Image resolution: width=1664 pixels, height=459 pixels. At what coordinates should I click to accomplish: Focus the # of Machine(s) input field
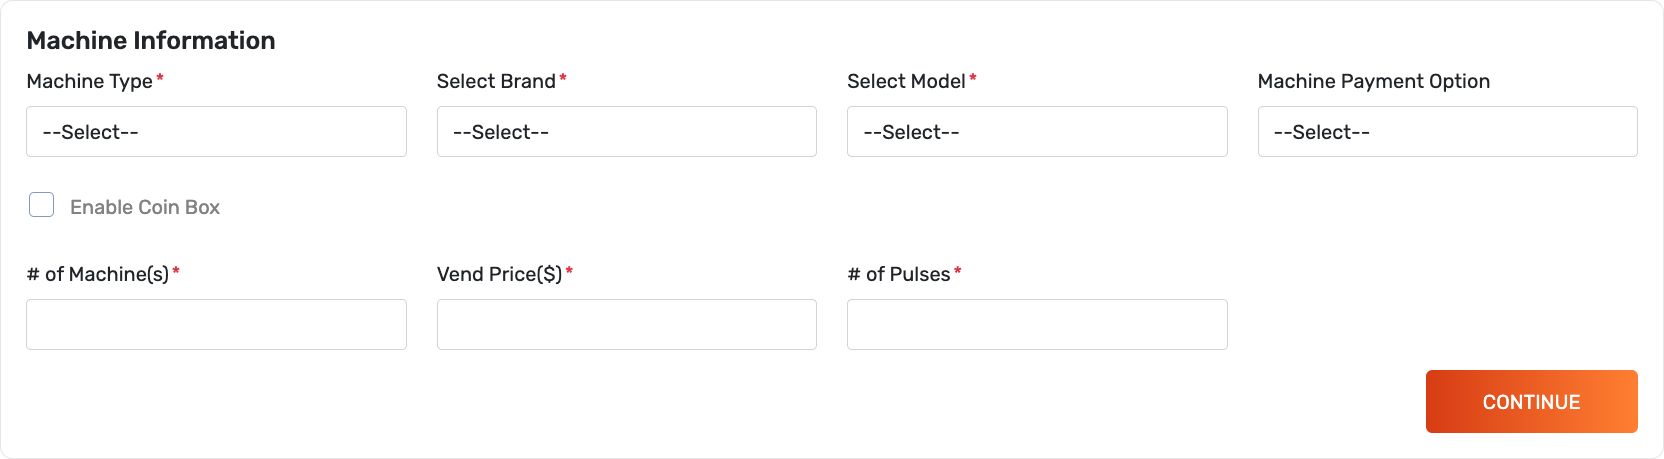[x=216, y=325]
